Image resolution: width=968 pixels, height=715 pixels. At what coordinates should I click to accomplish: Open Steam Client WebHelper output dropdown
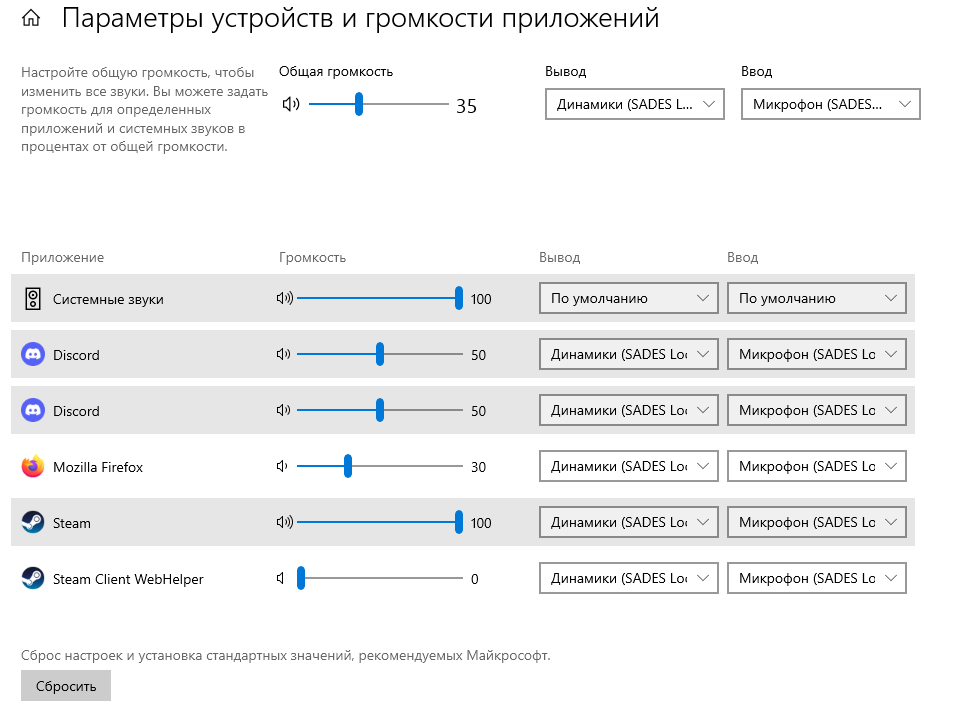click(x=628, y=578)
